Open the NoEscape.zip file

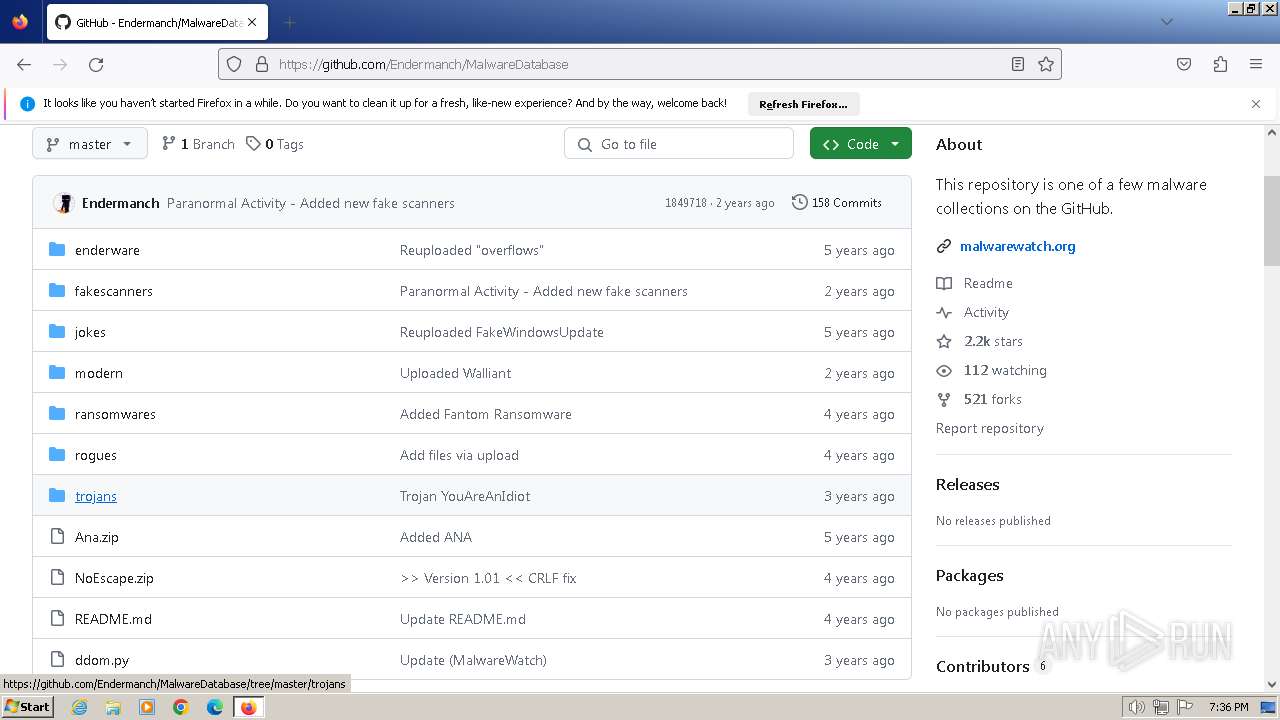(x=114, y=578)
